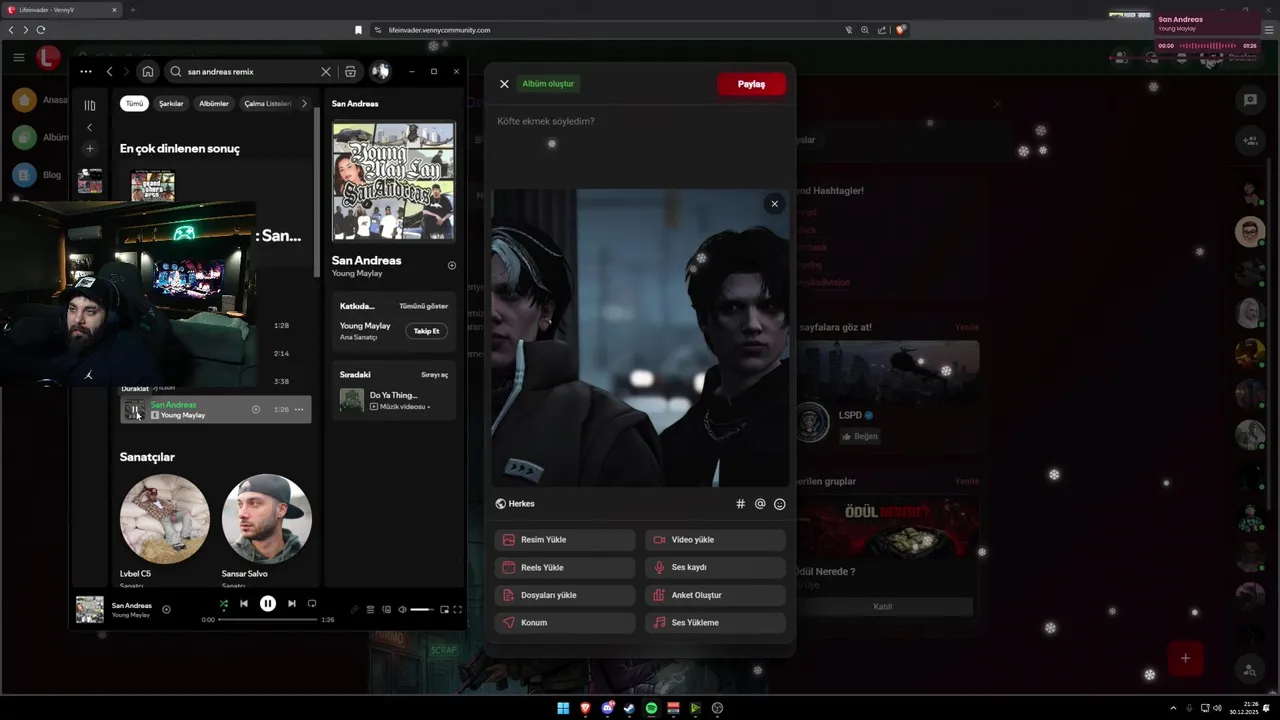Open Spotify profile avatar menu
The height and width of the screenshot is (720, 1280).
click(380, 72)
